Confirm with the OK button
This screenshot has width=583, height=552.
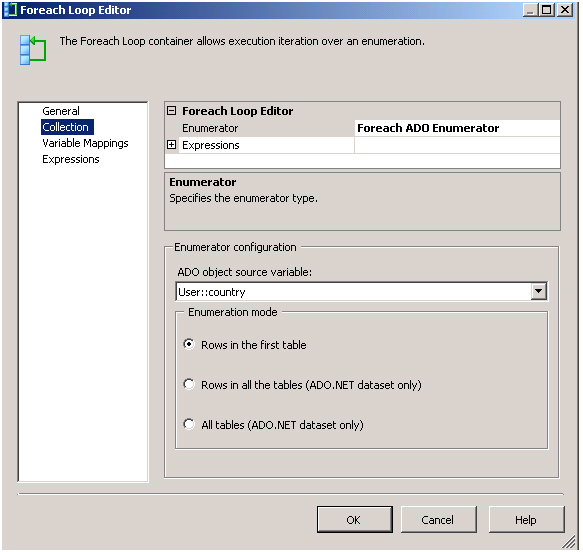[355, 519]
